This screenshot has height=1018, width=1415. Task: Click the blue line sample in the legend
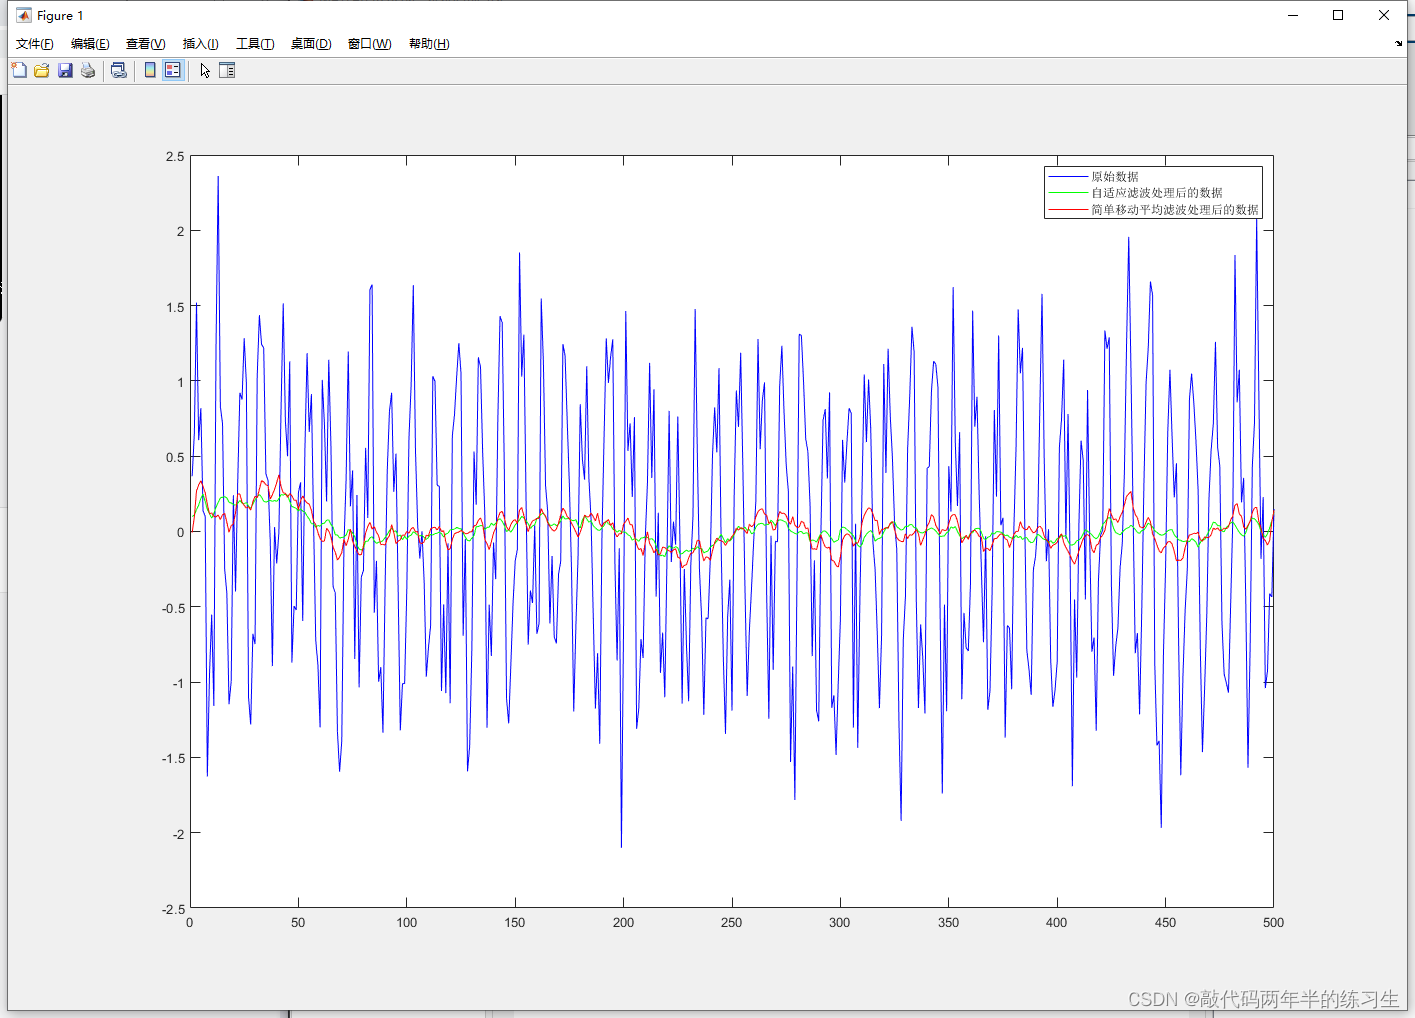tap(1068, 177)
